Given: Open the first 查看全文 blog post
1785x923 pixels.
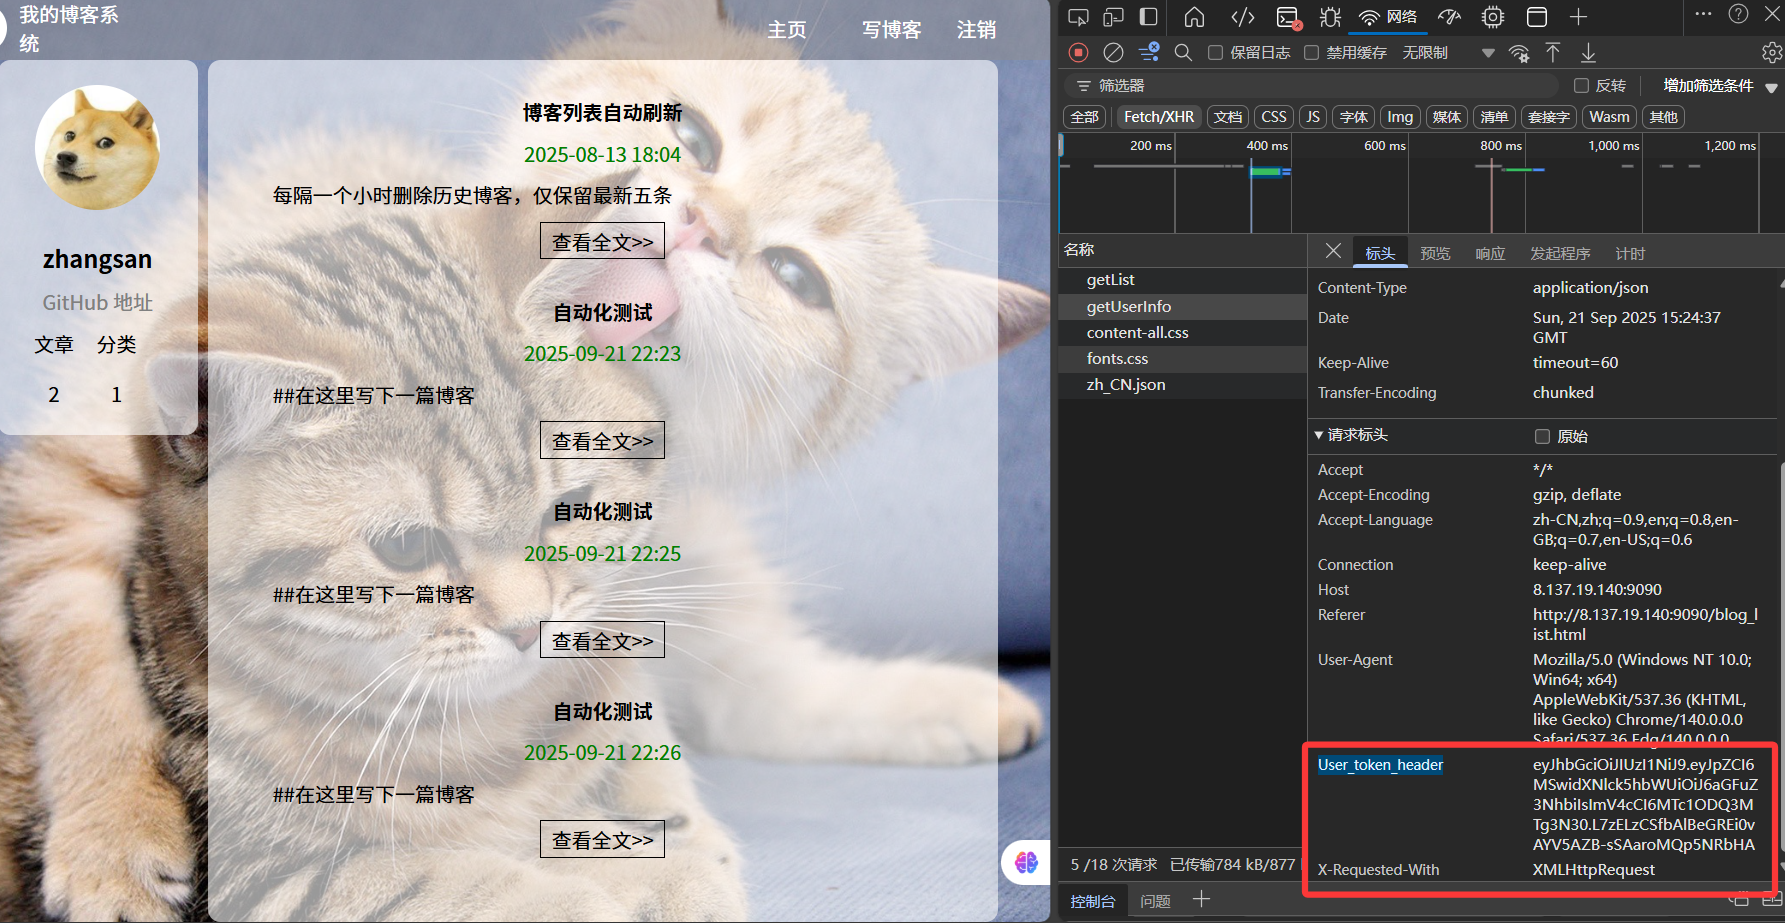Looking at the screenshot, I should [602, 240].
